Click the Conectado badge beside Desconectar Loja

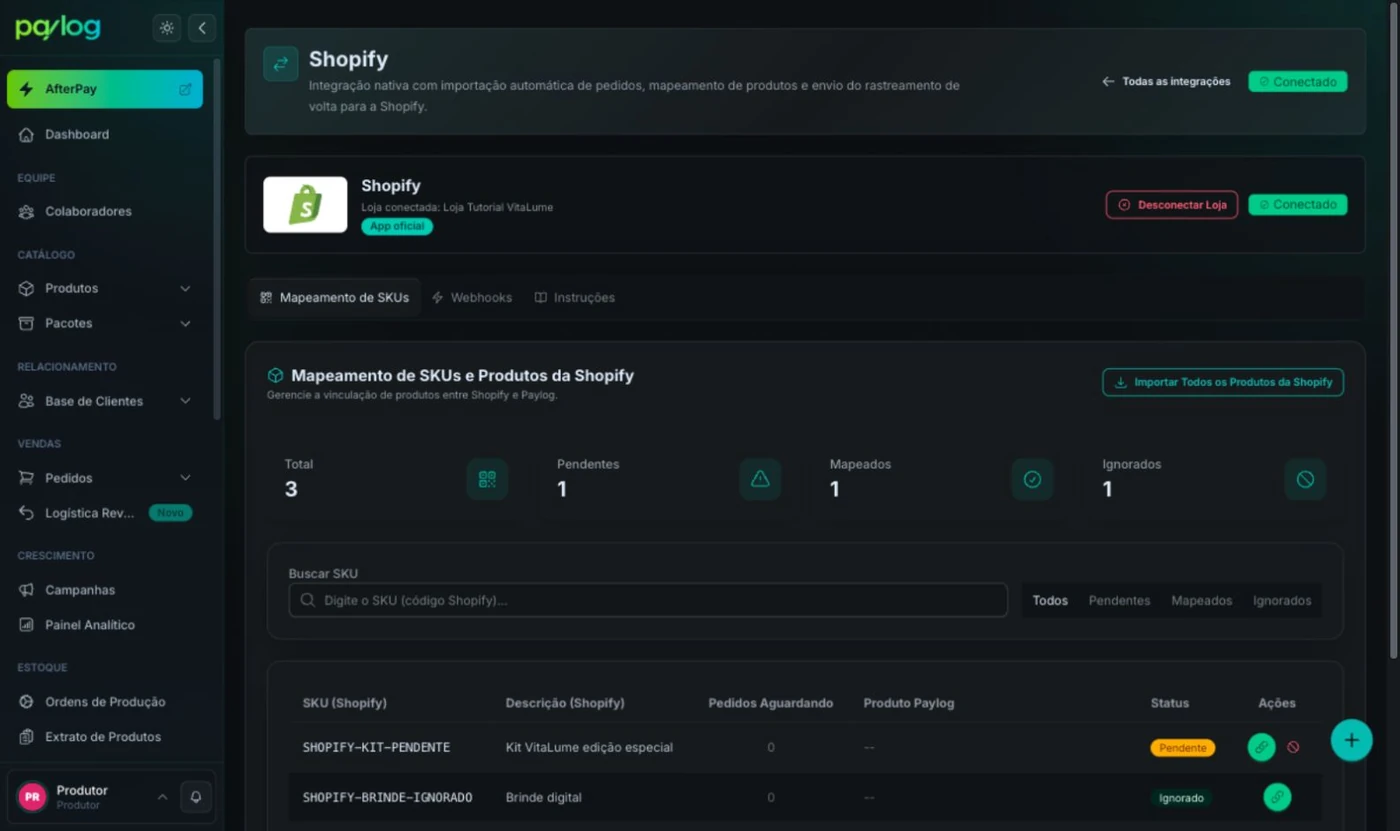coord(1297,204)
